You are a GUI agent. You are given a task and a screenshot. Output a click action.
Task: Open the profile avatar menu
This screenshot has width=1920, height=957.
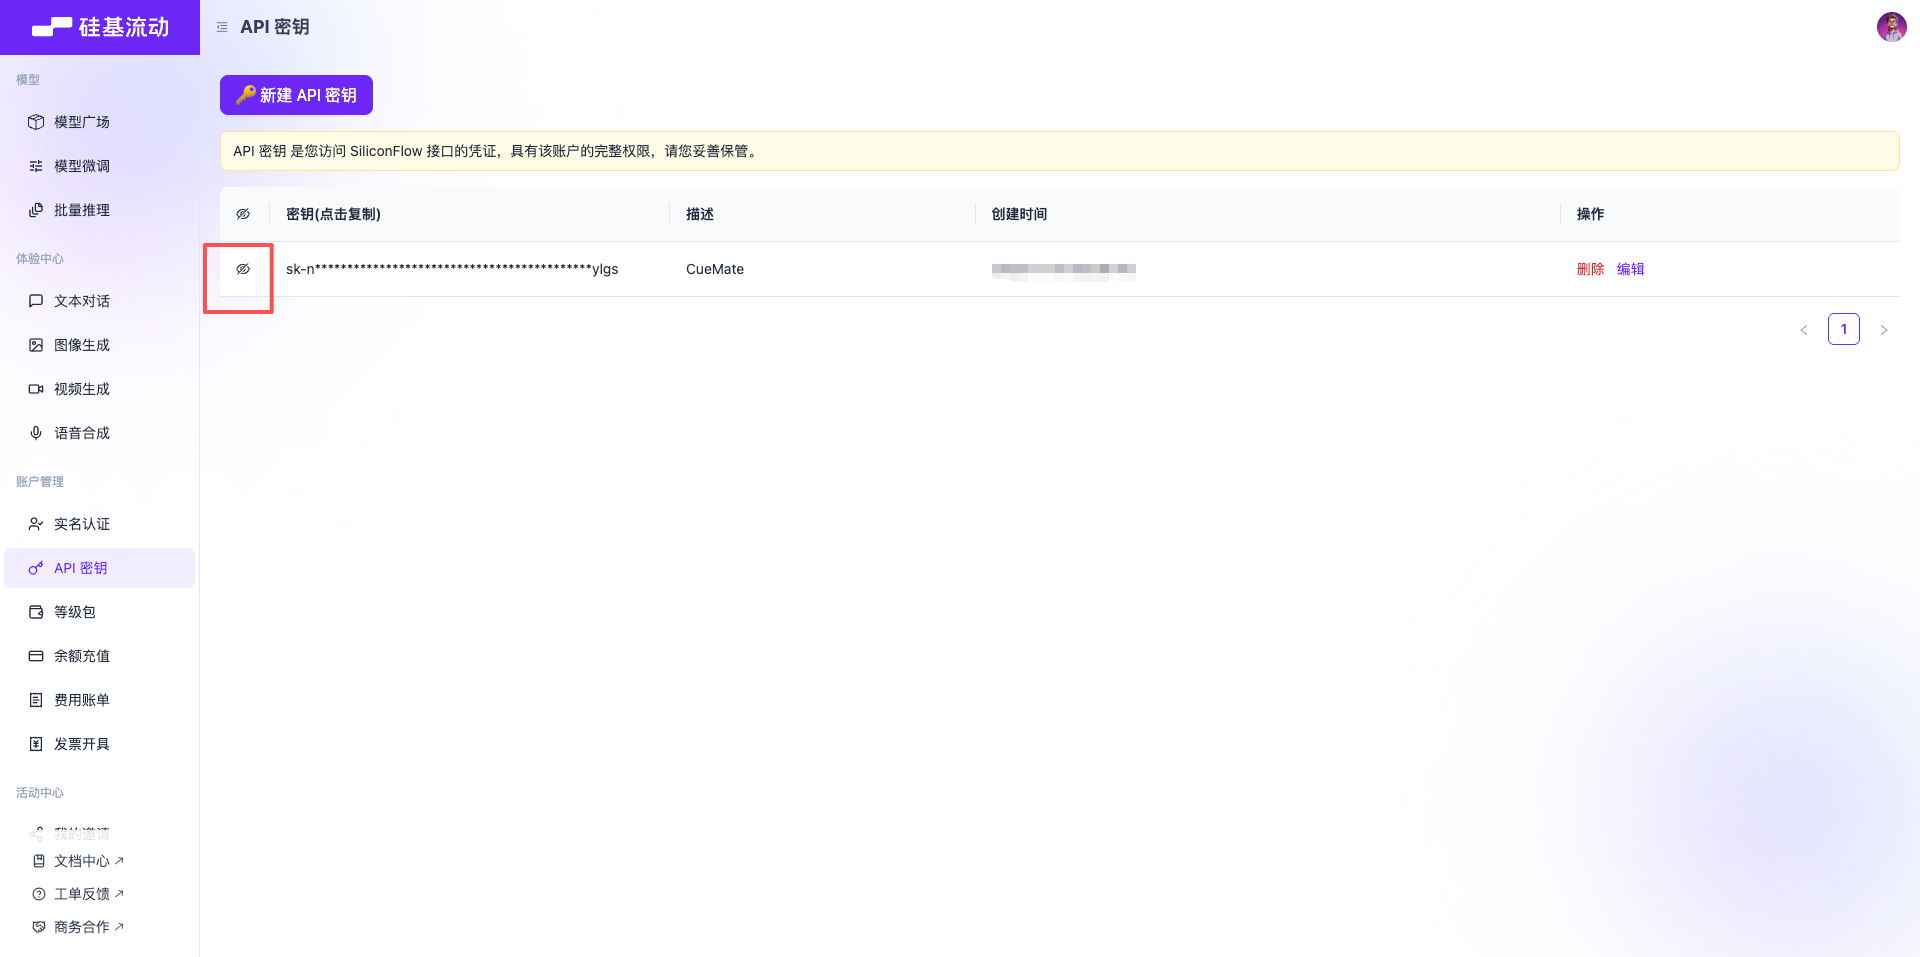(1892, 27)
